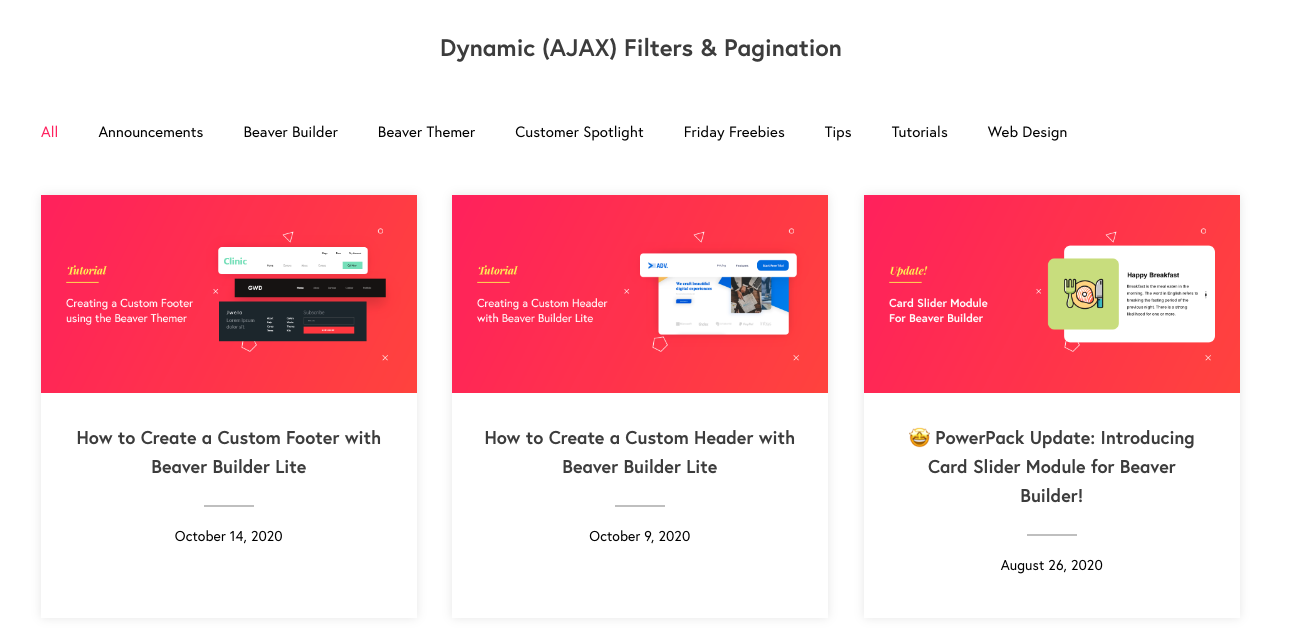1305x642 pixels.
Task: Open the Custom Header post thumbnail
Action: [x=640, y=294]
